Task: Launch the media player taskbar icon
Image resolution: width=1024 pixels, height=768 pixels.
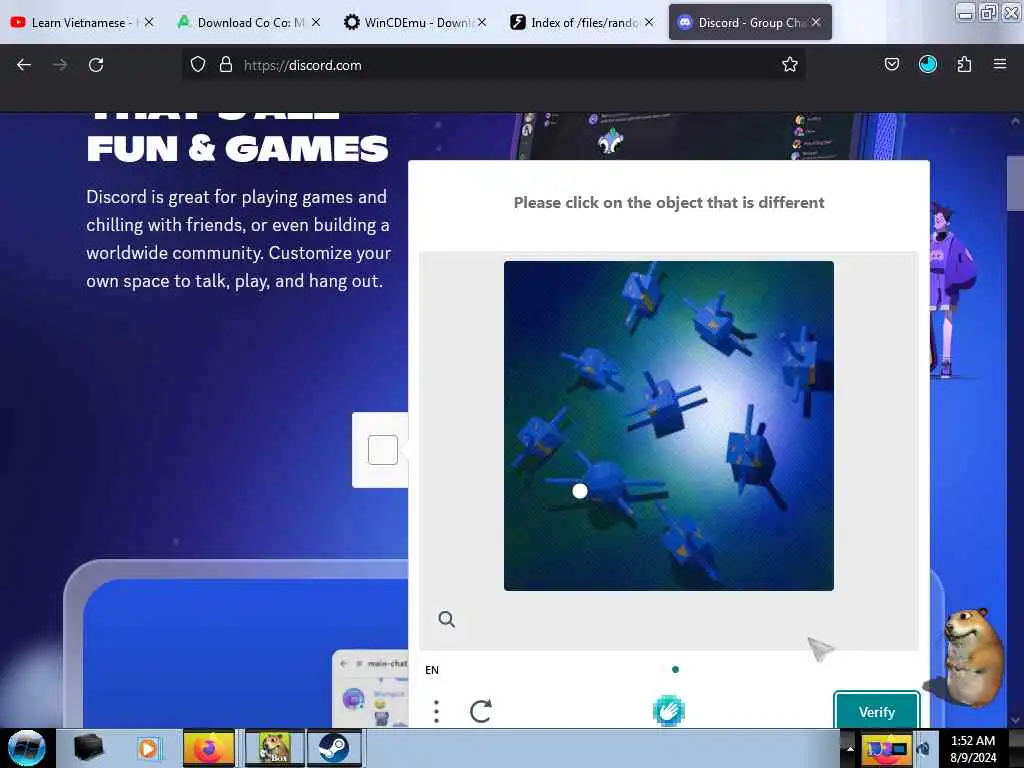Action: tap(148, 748)
